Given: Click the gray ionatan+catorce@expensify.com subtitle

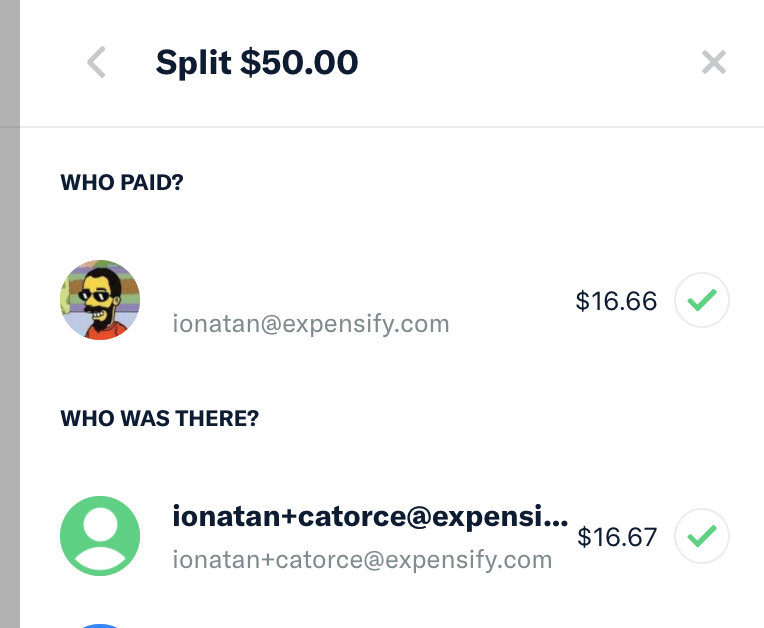Looking at the screenshot, I should 362,559.
